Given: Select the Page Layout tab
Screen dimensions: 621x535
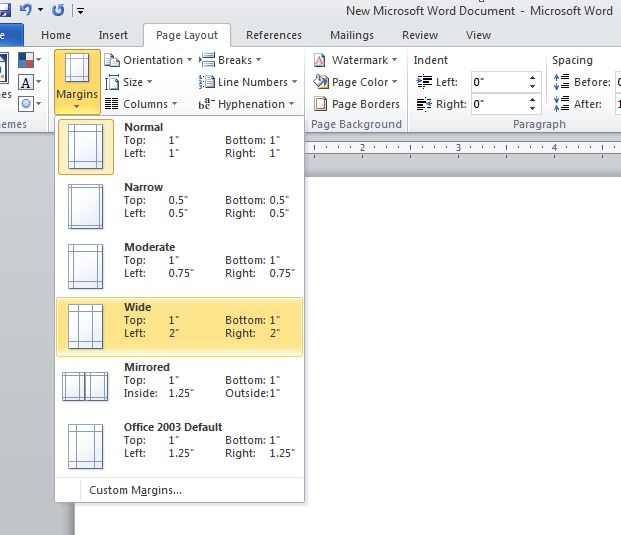Looking at the screenshot, I should pos(187,35).
